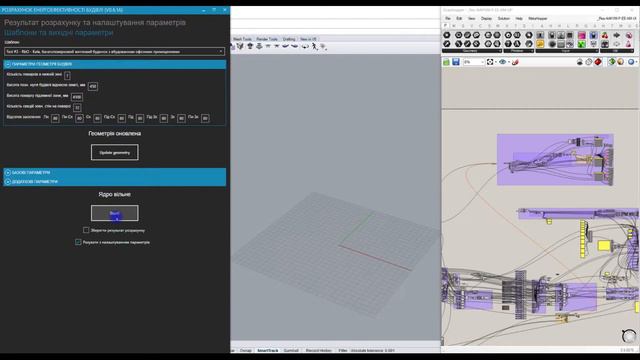This screenshot has width=640, height=360.
Task: Click the floor height input field below 450
Action: click(77, 97)
